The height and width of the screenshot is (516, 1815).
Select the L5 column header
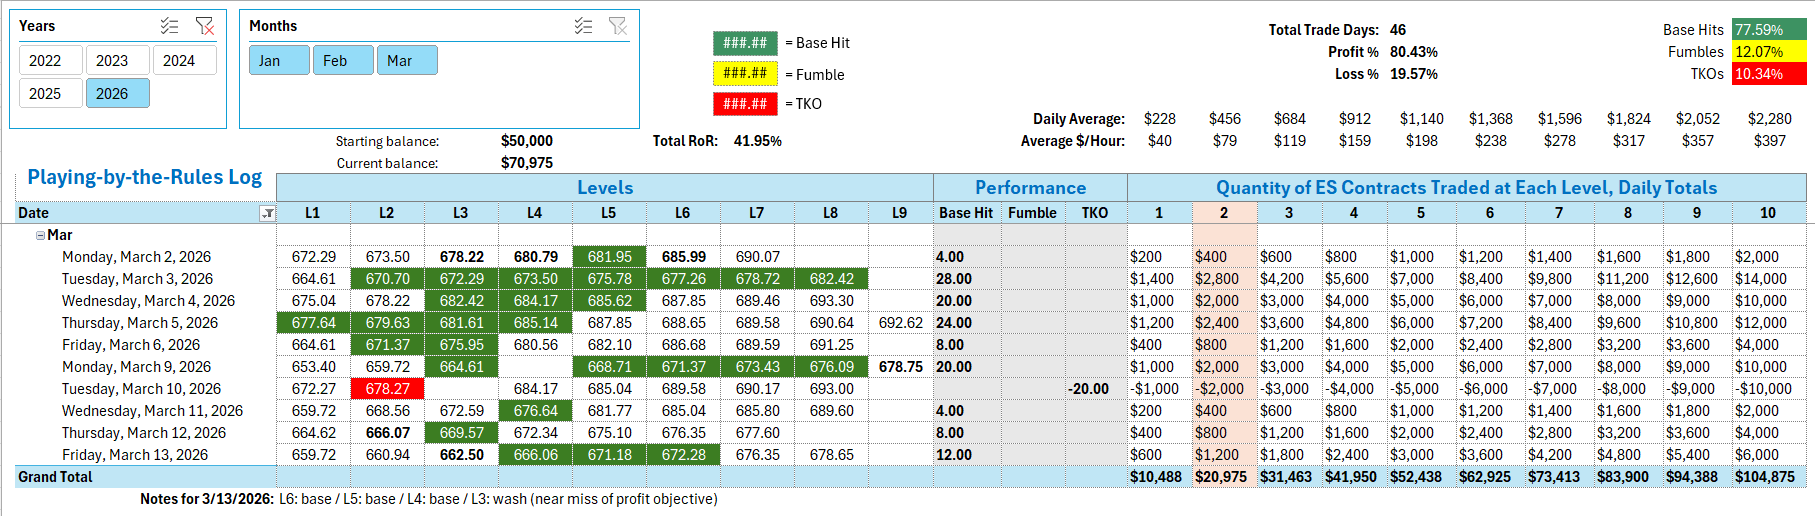tap(608, 213)
